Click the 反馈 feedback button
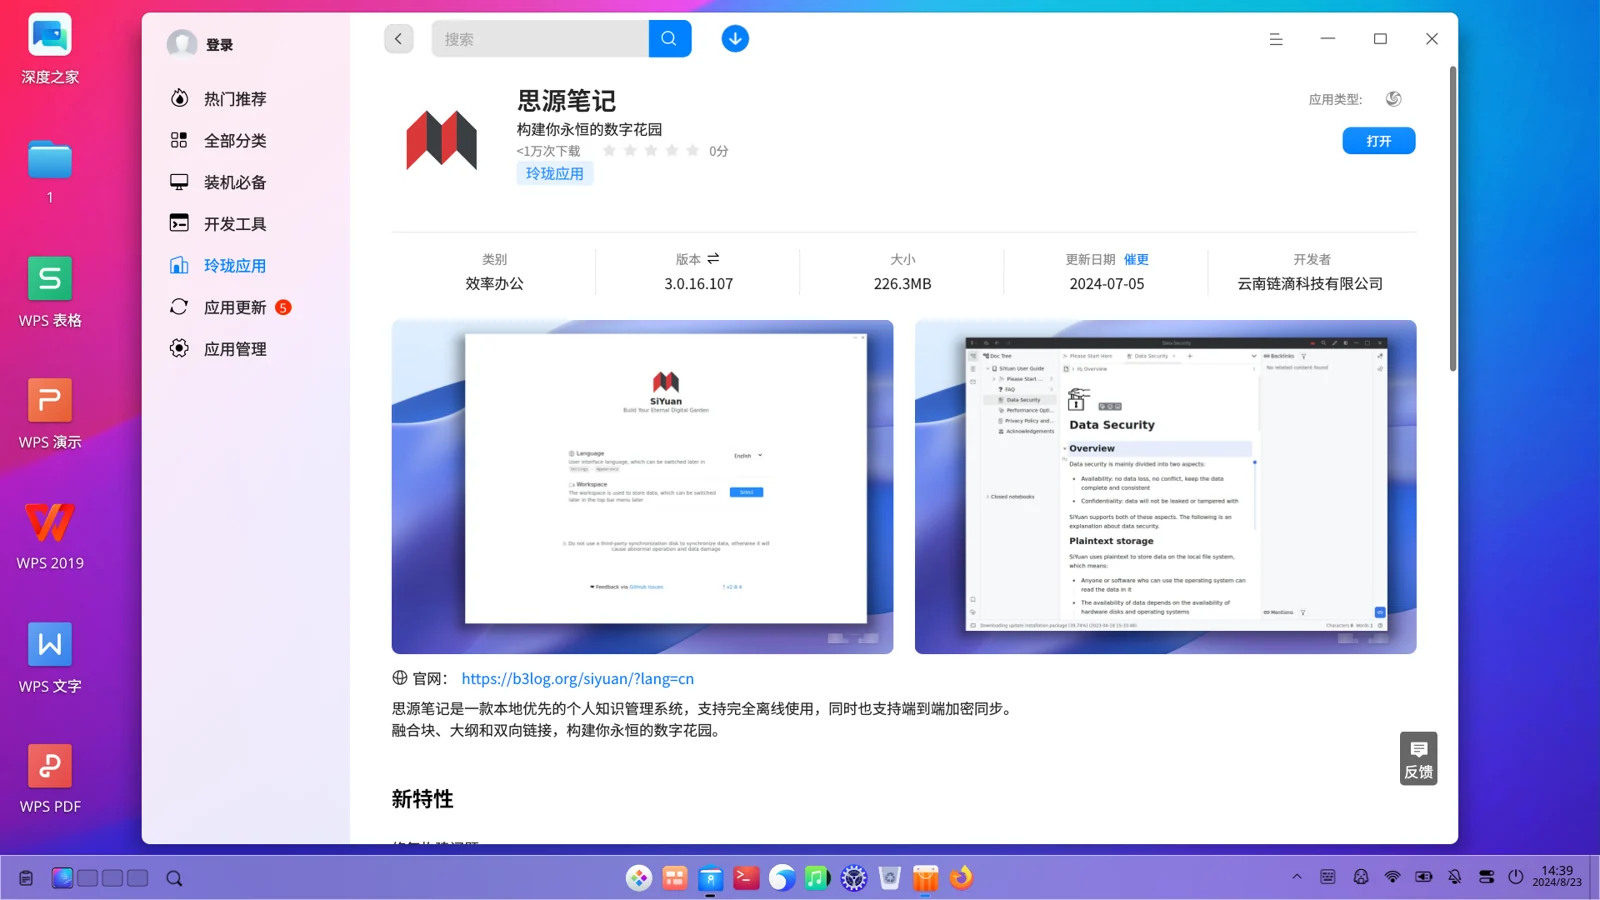This screenshot has width=1600, height=900. [x=1418, y=758]
